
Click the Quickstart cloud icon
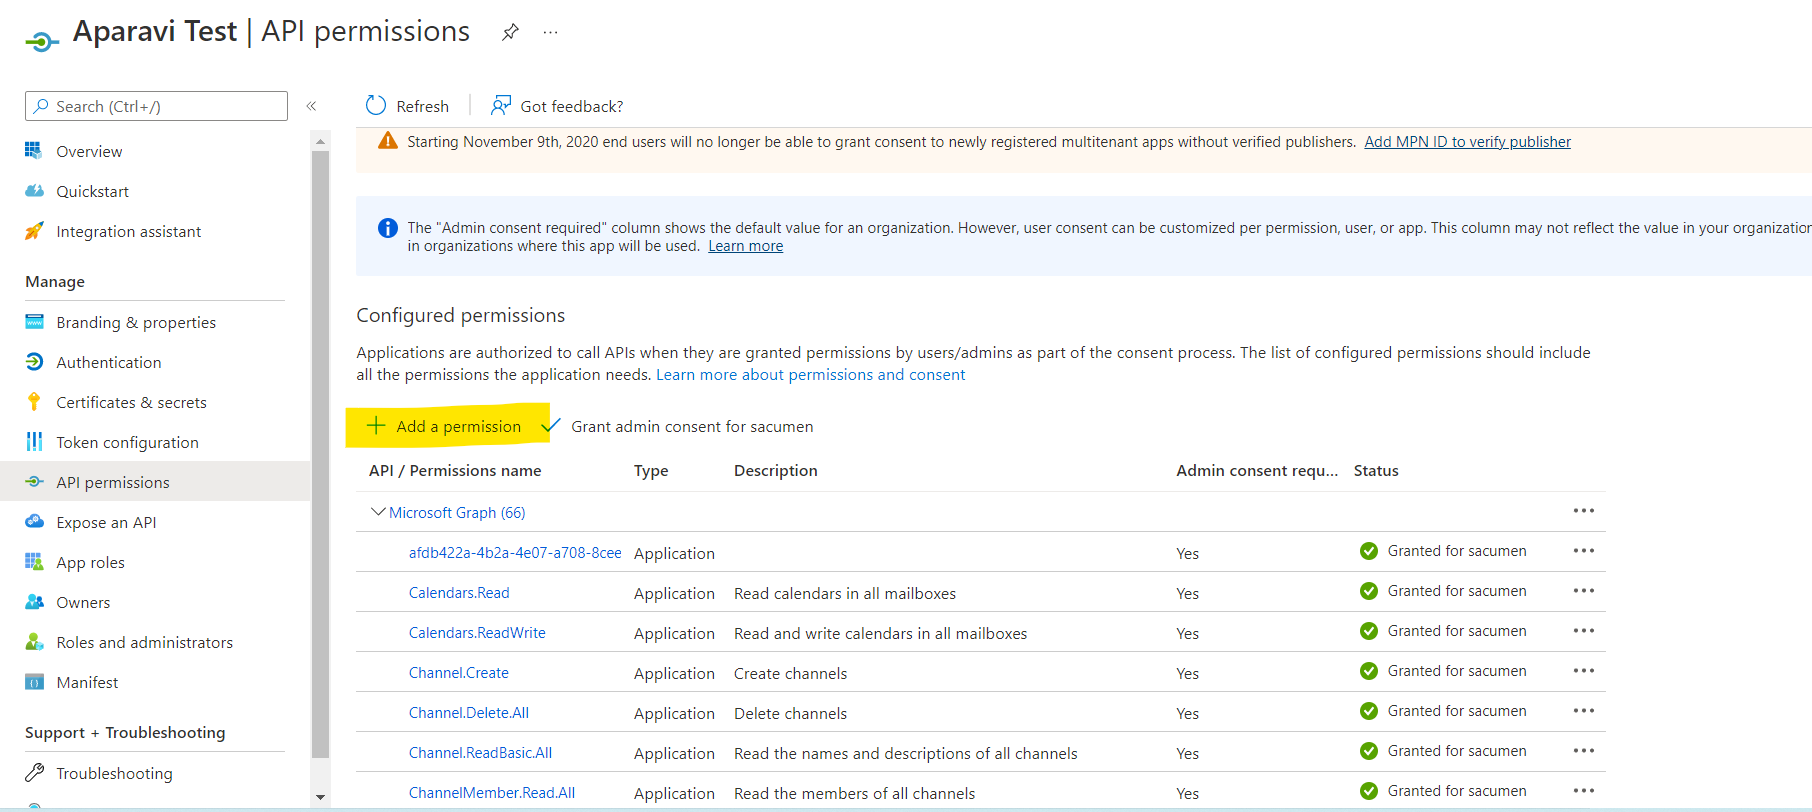tap(34, 190)
